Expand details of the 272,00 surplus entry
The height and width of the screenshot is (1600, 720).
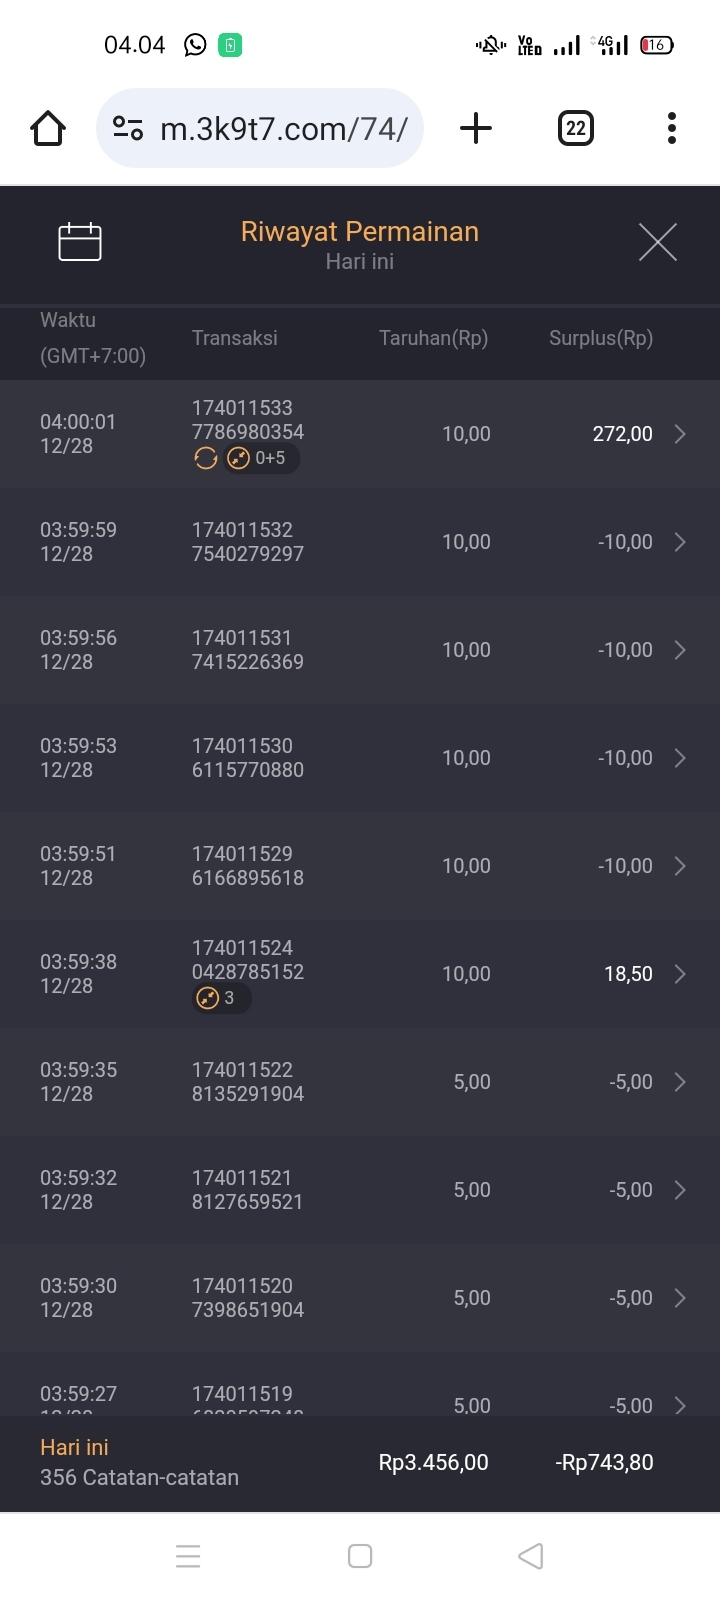click(x=680, y=434)
